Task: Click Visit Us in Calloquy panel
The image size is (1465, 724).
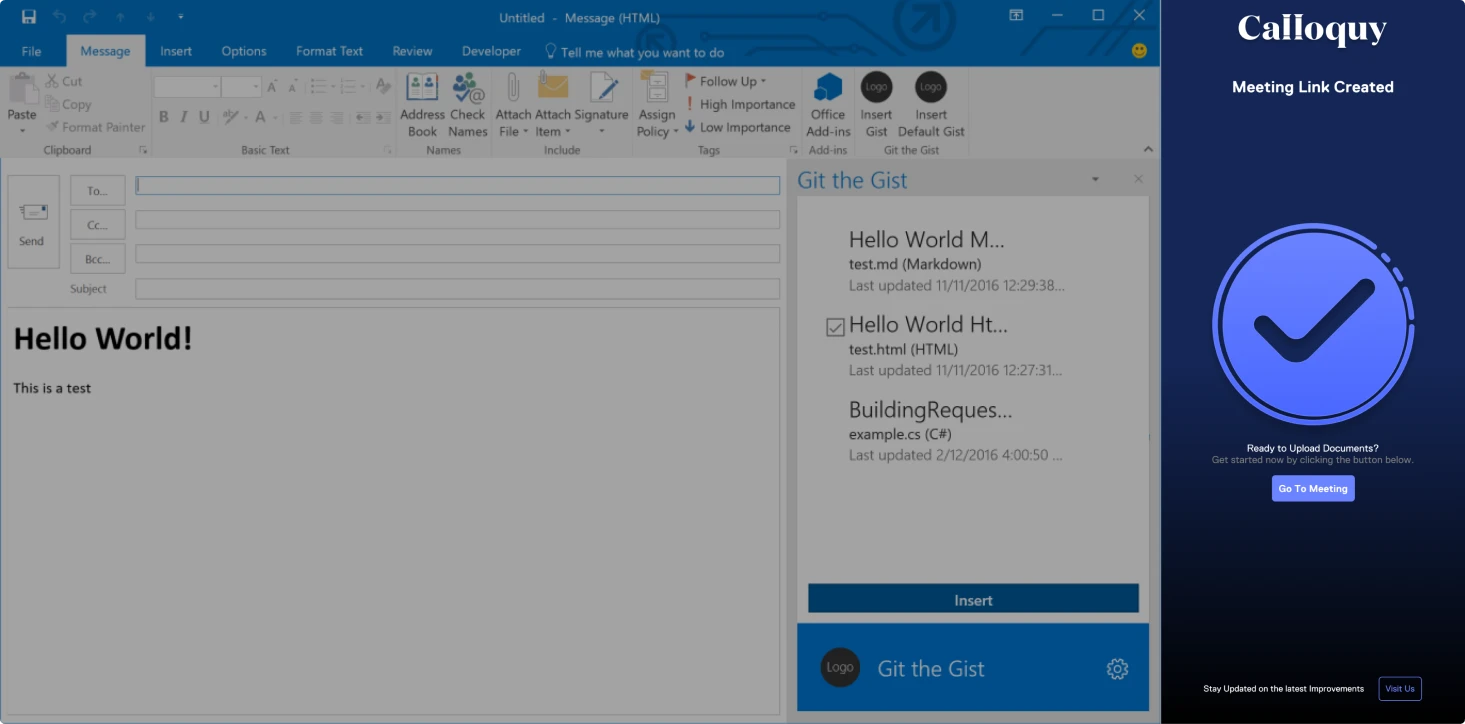Action: 1400,688
